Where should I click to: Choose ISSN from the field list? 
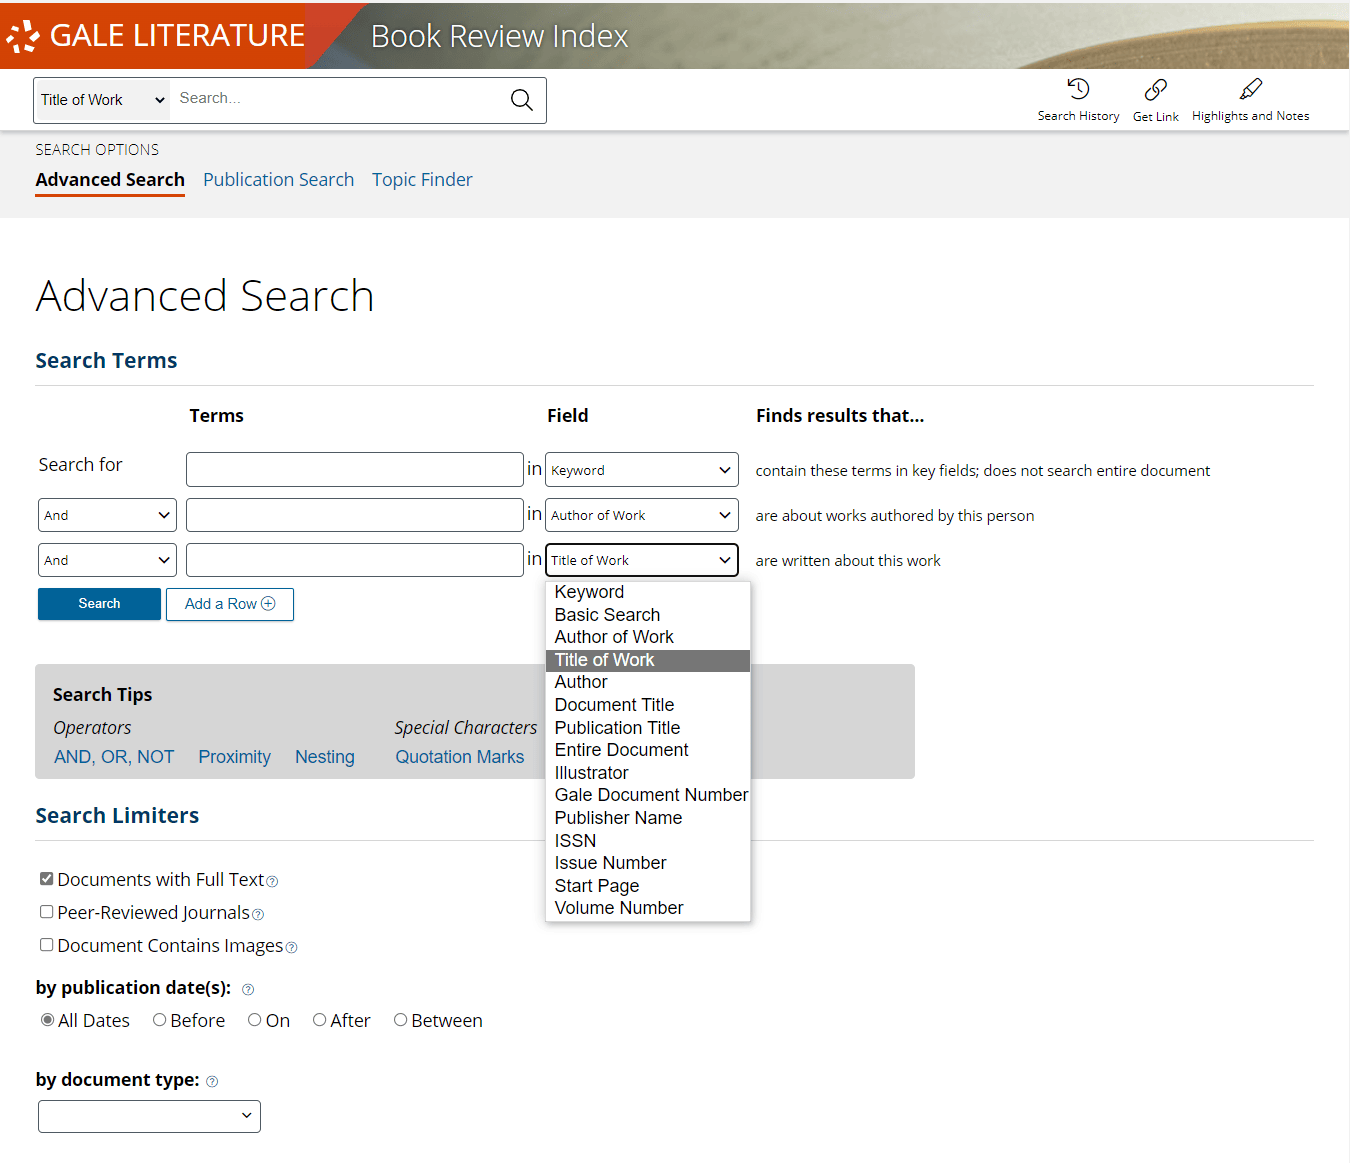click(648, 842)
